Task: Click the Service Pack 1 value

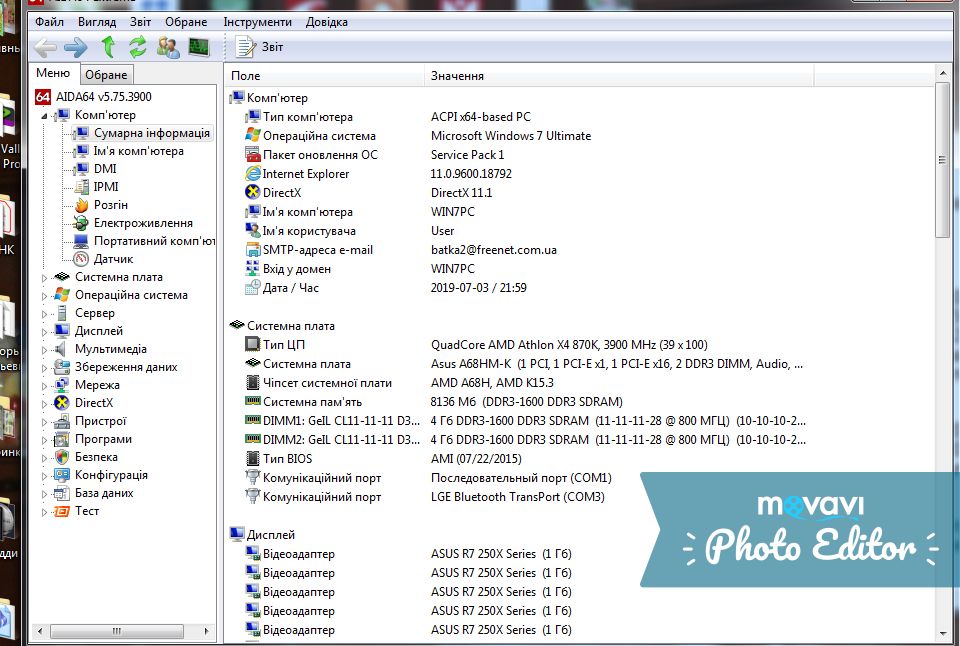Action: point(467,154)
